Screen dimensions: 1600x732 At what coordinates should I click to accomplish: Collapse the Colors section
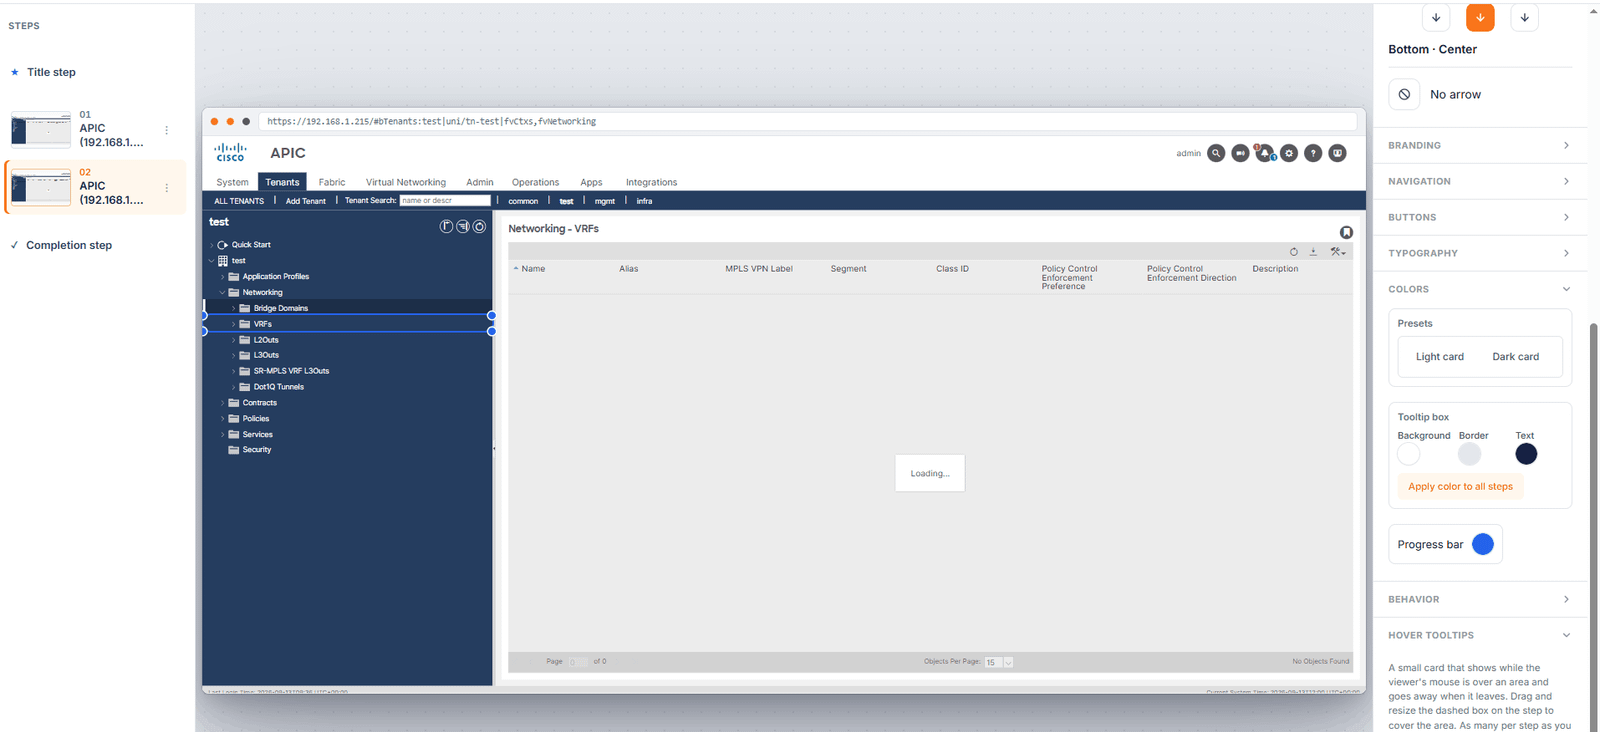(x=1479, y=289)
